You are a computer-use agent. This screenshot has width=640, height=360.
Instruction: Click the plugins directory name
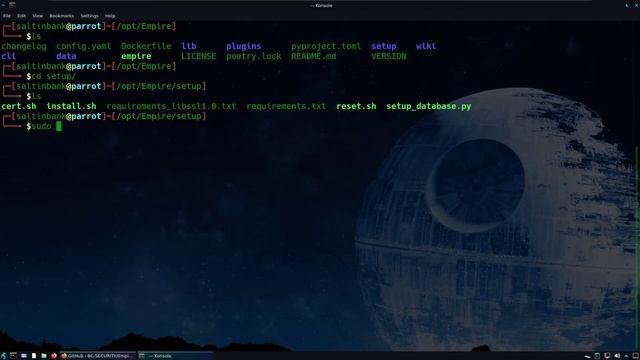coord(244,46)
